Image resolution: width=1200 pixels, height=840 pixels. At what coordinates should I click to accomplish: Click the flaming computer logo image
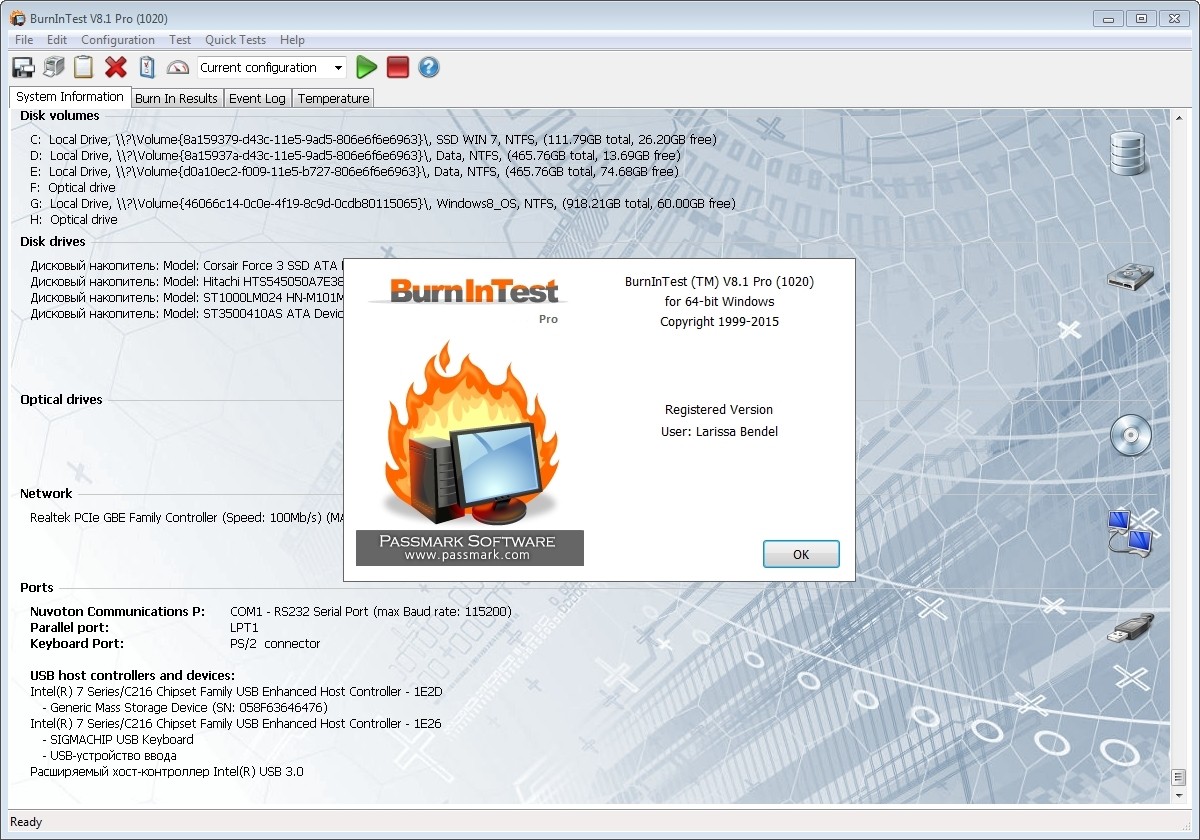(x=470, y=432)
